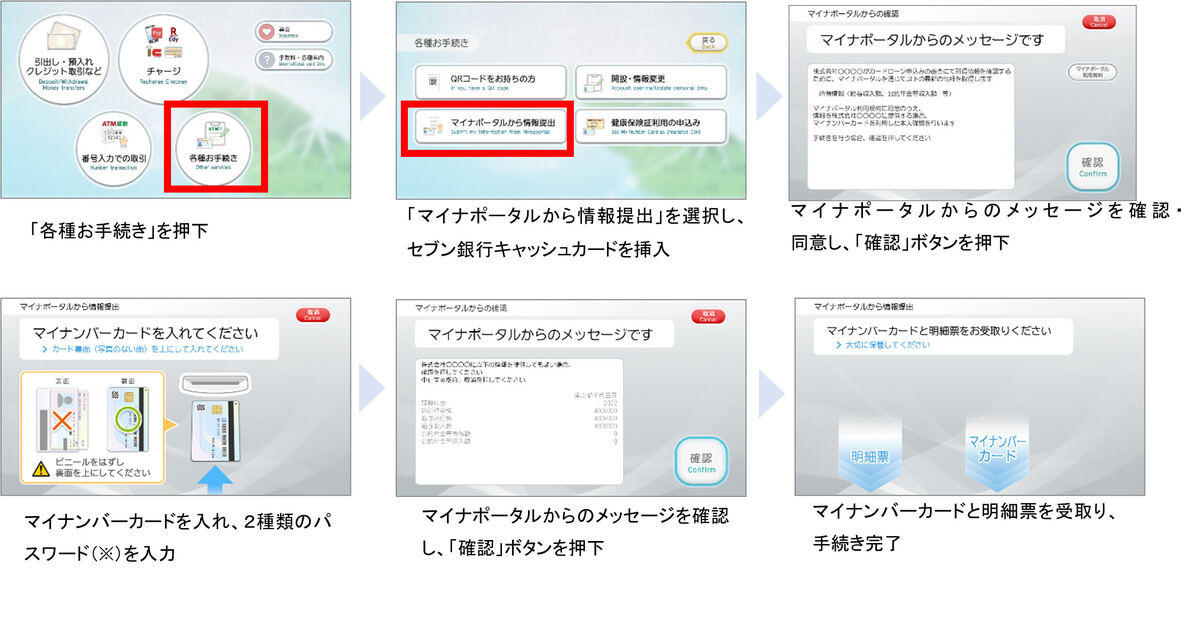Tap the 各種お手続き Other services button
Screen dimensions: 1200x622
pyautogui.click(x=212, y=147)
